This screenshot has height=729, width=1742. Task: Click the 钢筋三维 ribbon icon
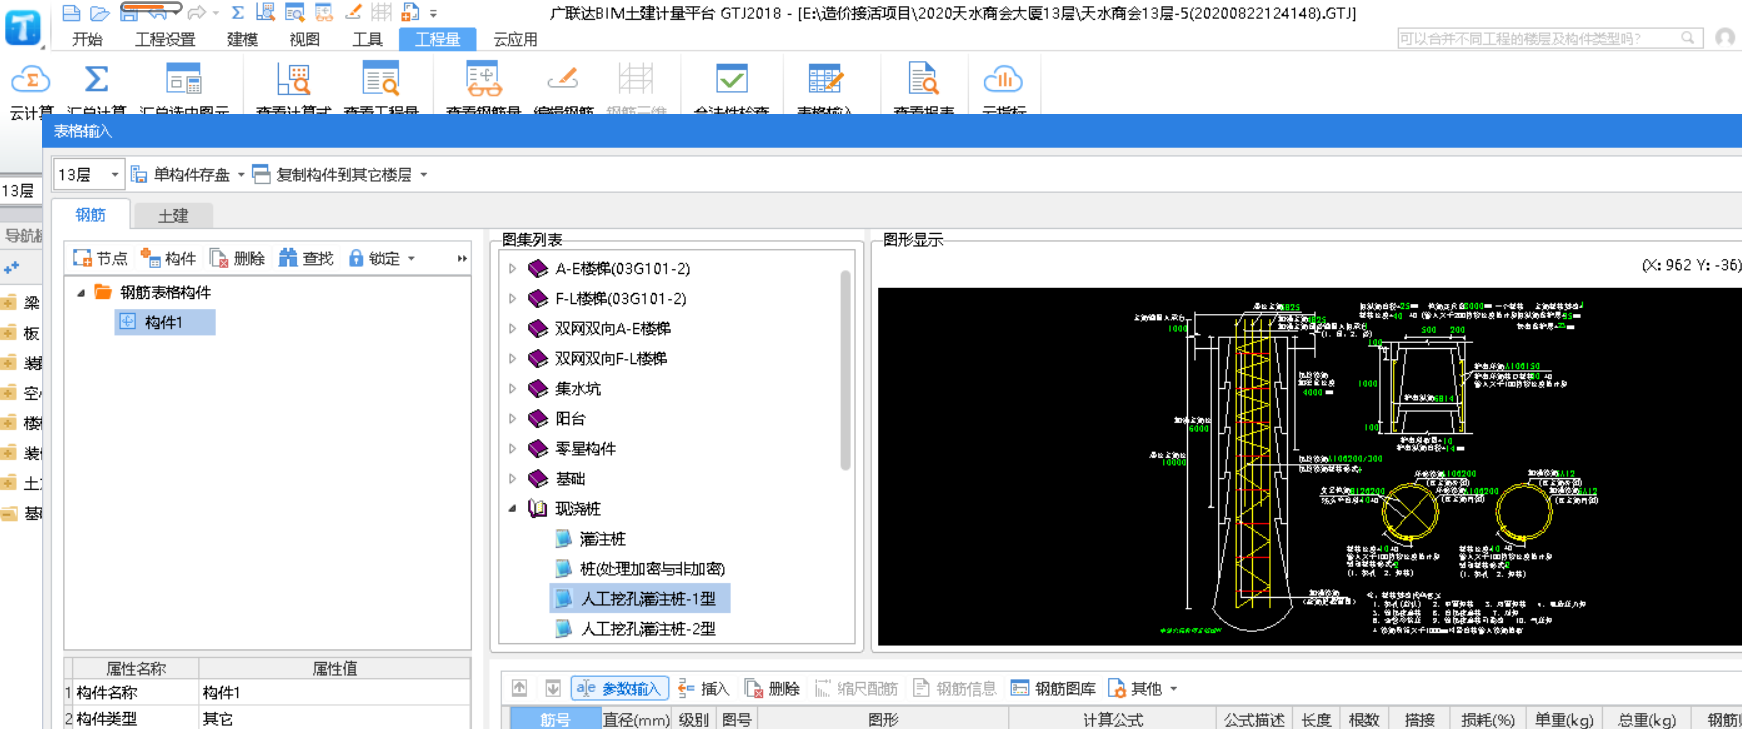tap(636, 80)
